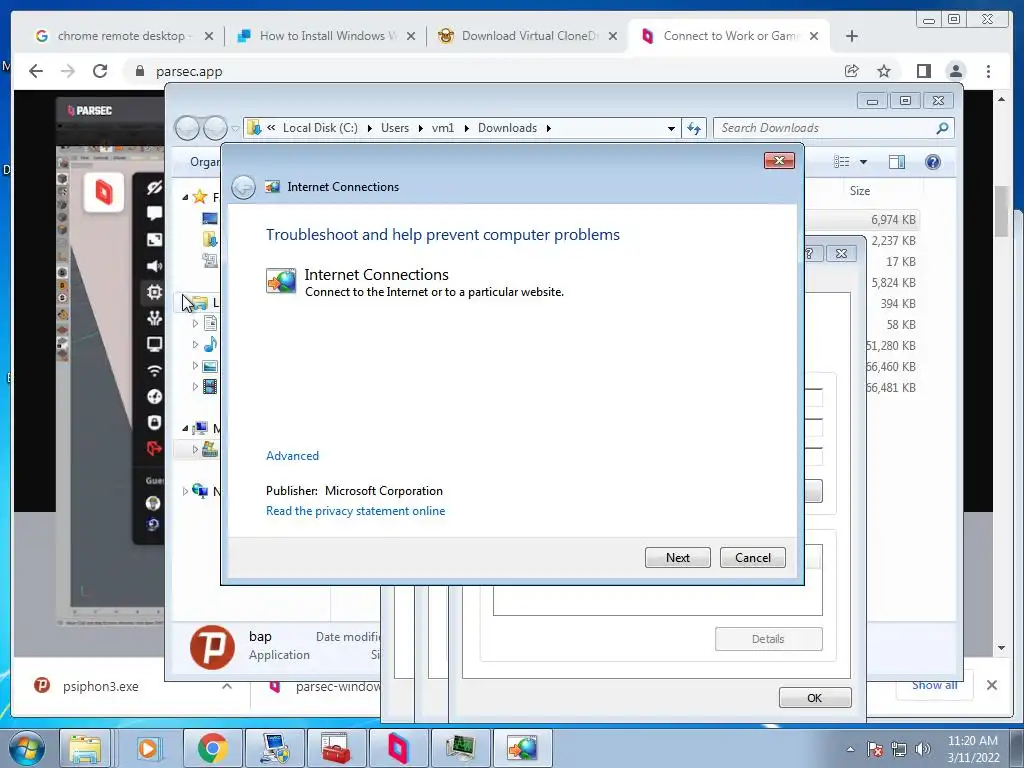Click the Explorer refresh arrows button
Screen dimensions: 1024x768
pos(694,128)
